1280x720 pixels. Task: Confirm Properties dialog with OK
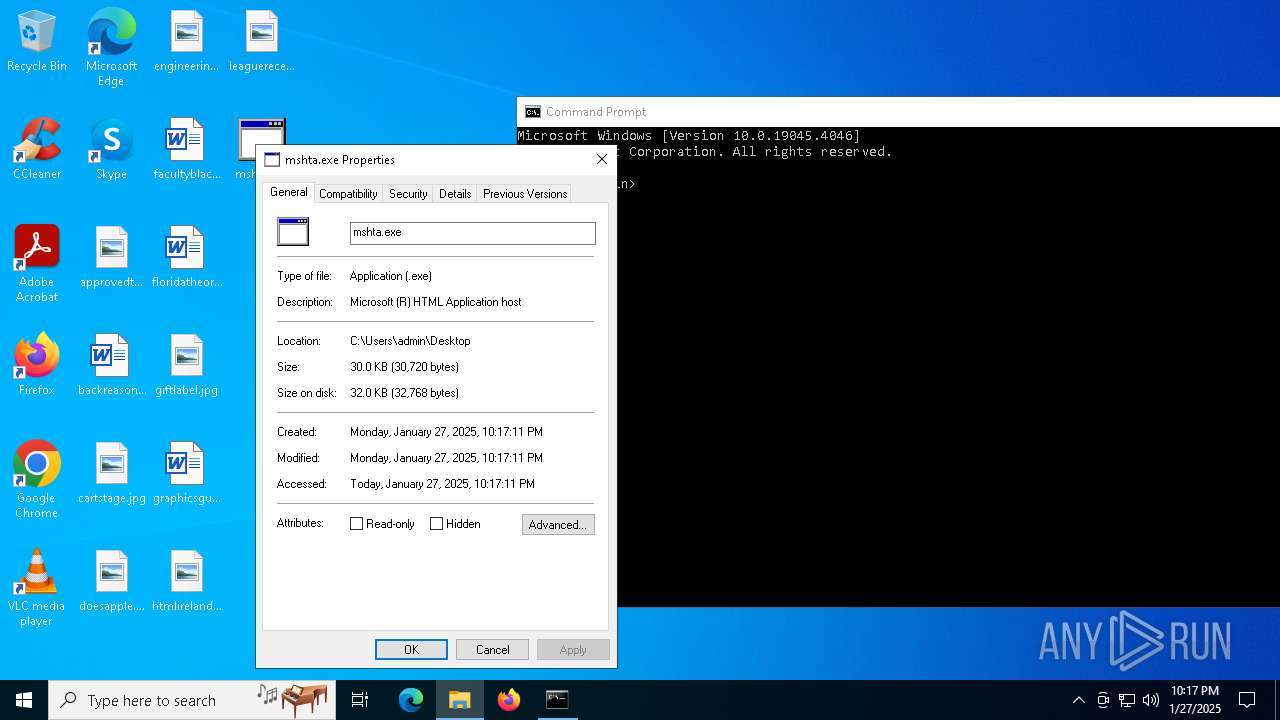(x=411, y=650)
